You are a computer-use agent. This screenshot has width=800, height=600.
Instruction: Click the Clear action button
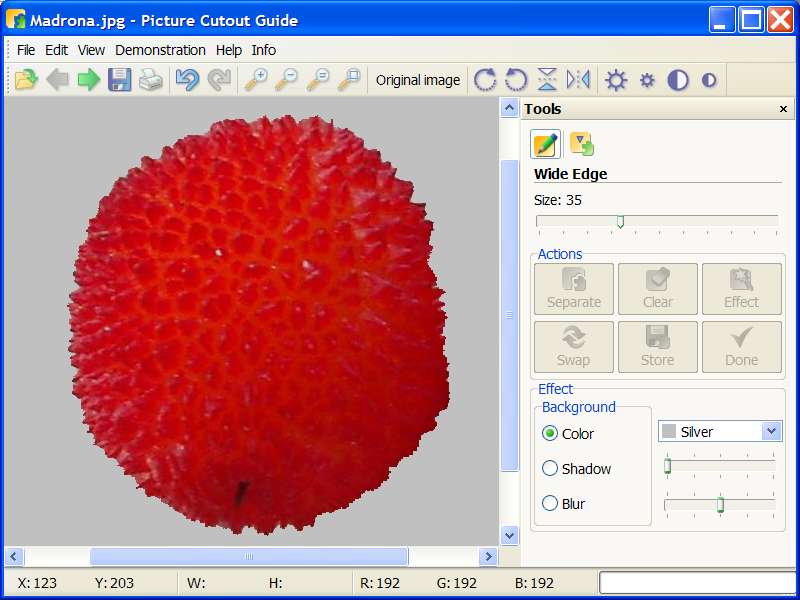pyautogui.click(x=658, y=289)
